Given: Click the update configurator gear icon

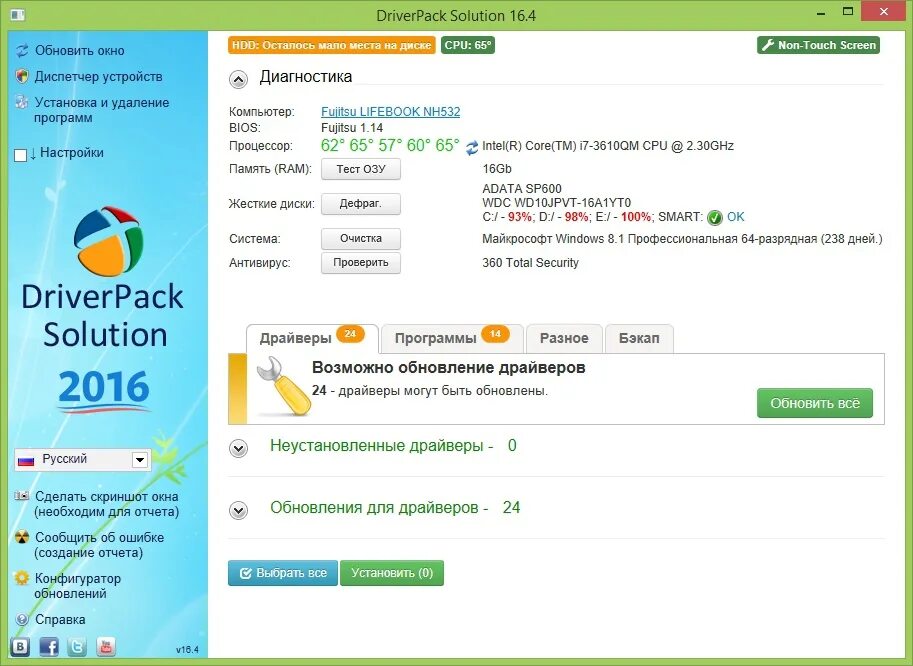Looking at the screenshot, I should [22, 578].
